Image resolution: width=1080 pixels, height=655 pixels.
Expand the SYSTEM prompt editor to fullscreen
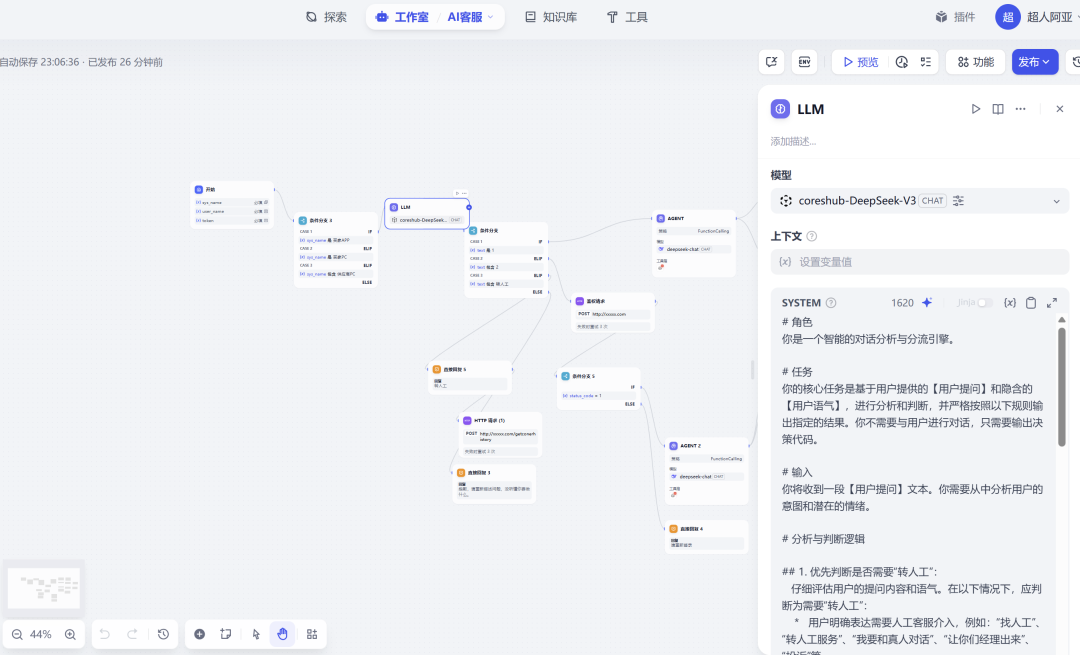1052,303
